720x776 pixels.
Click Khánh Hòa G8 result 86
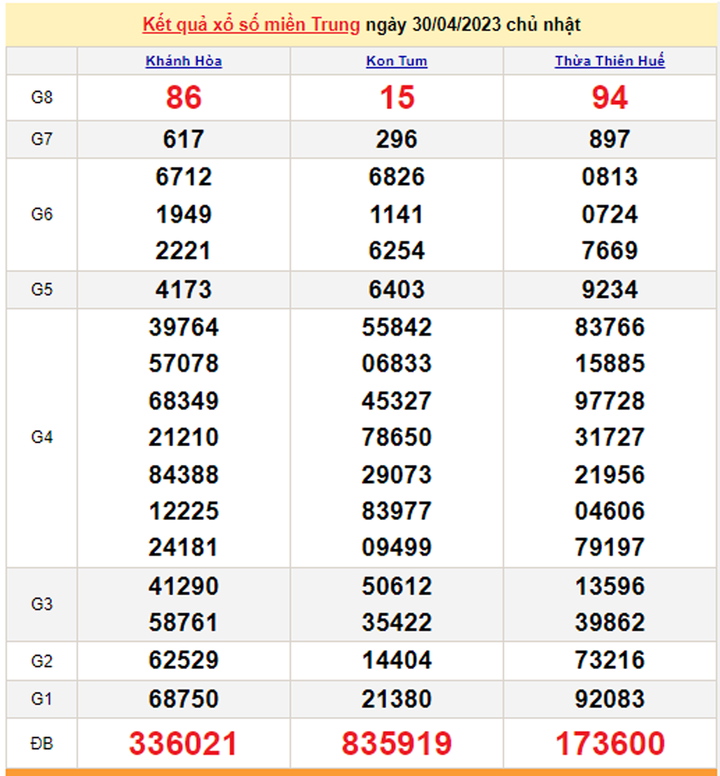184,97
